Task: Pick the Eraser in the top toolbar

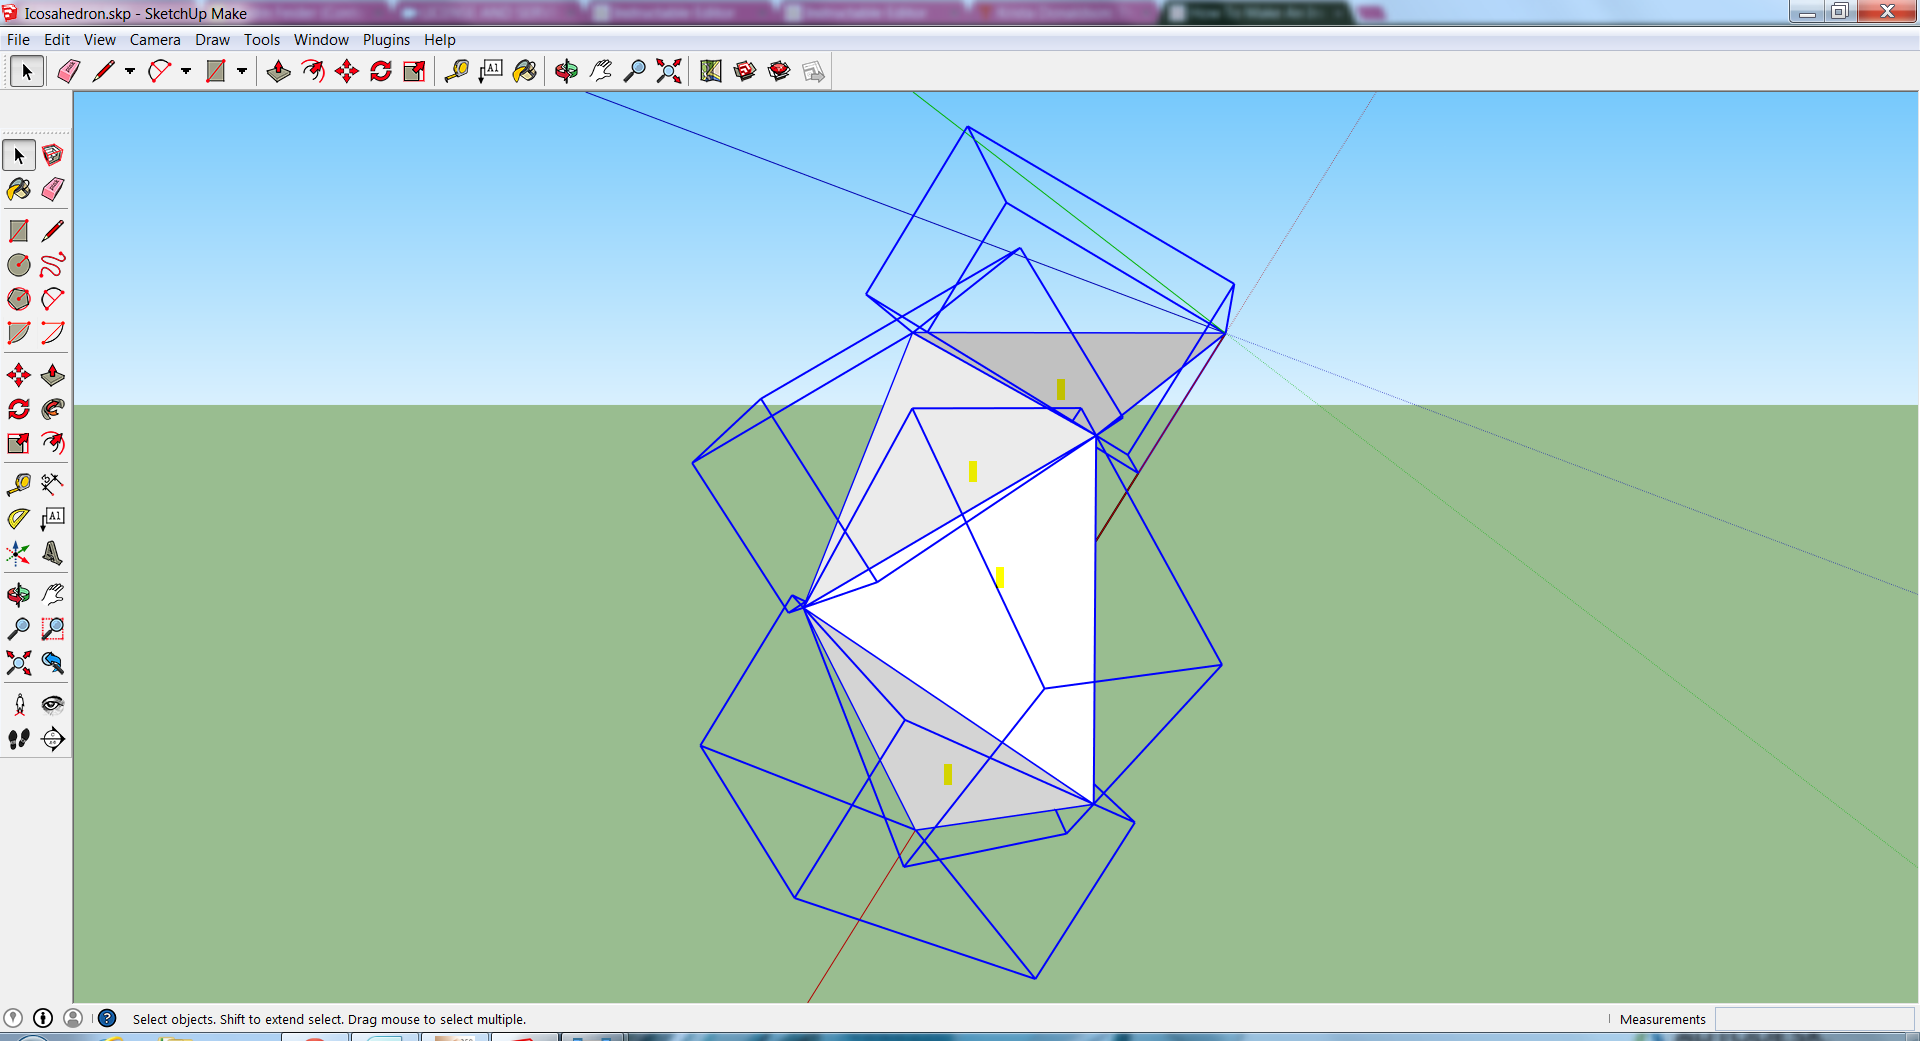Action: coord(69,71)
